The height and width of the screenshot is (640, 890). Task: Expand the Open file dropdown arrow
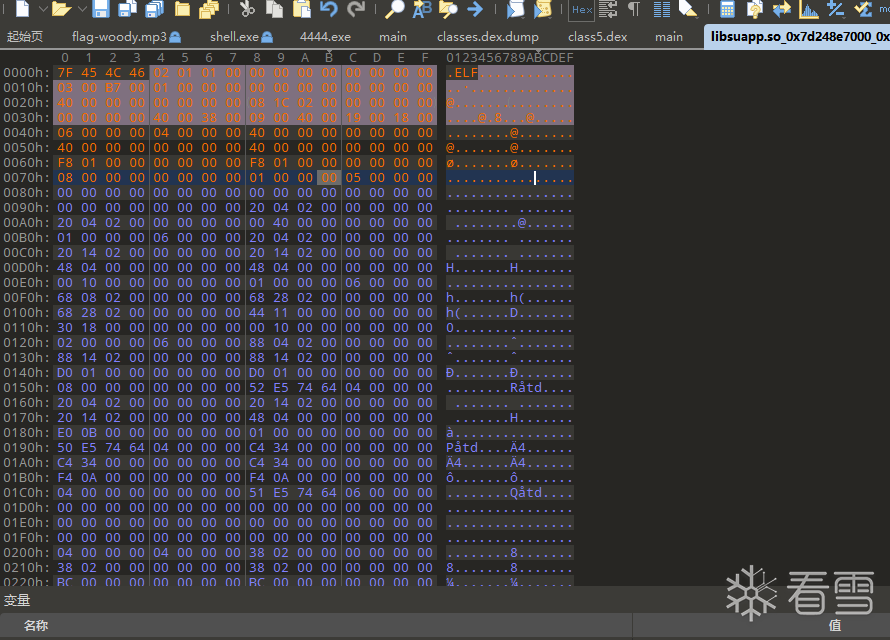pos(82,9)
